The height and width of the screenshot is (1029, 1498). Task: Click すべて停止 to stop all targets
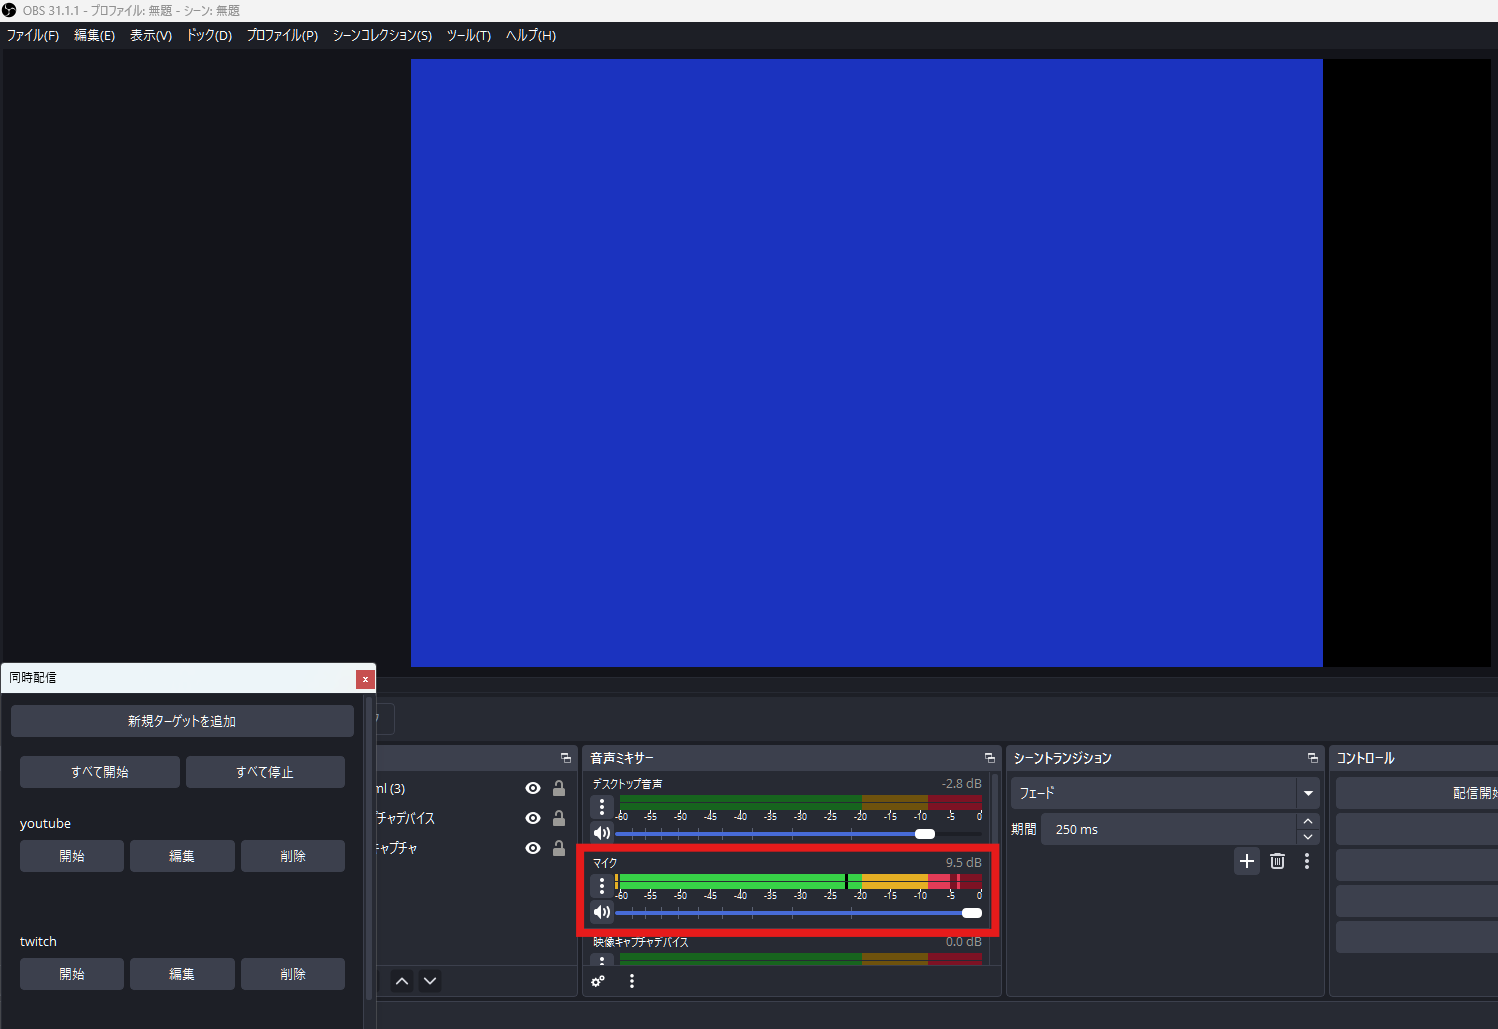[x=265, y=772]
